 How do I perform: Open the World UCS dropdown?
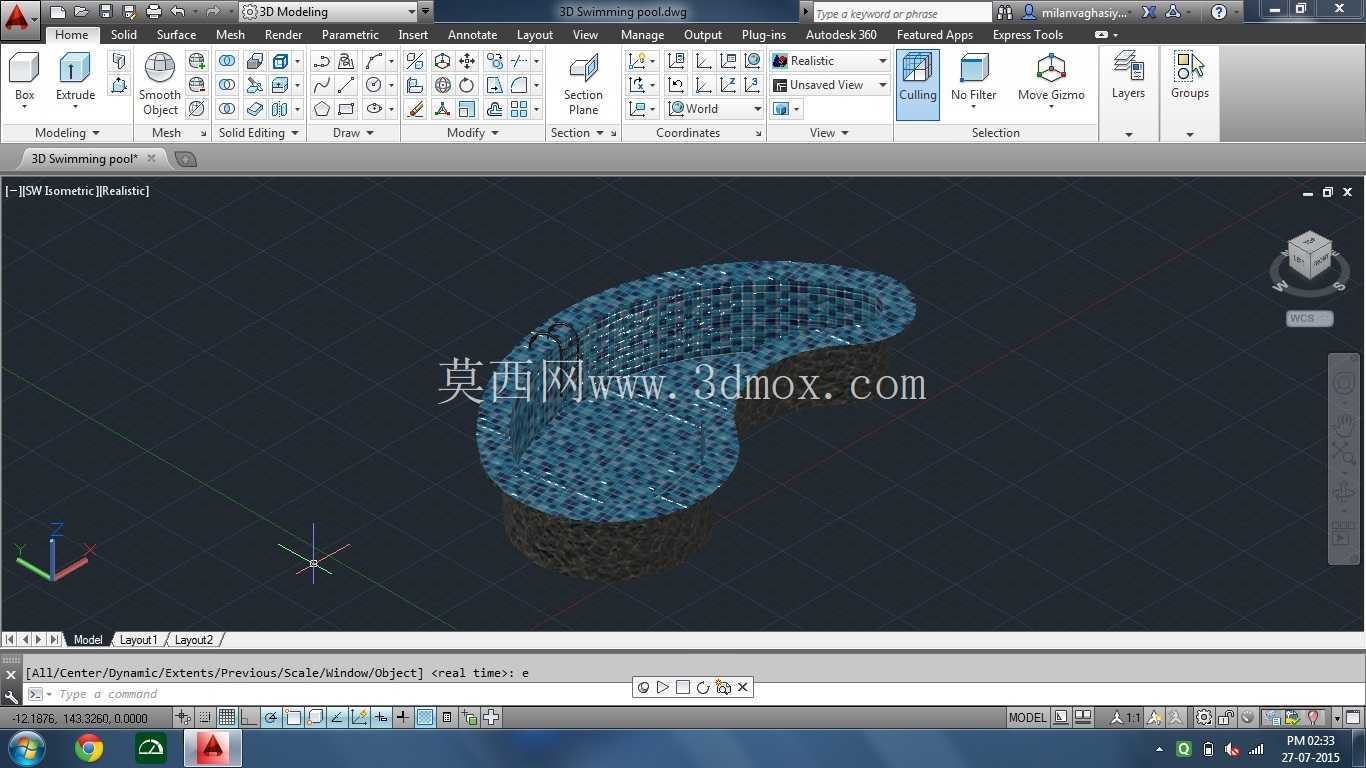point(715,109)
